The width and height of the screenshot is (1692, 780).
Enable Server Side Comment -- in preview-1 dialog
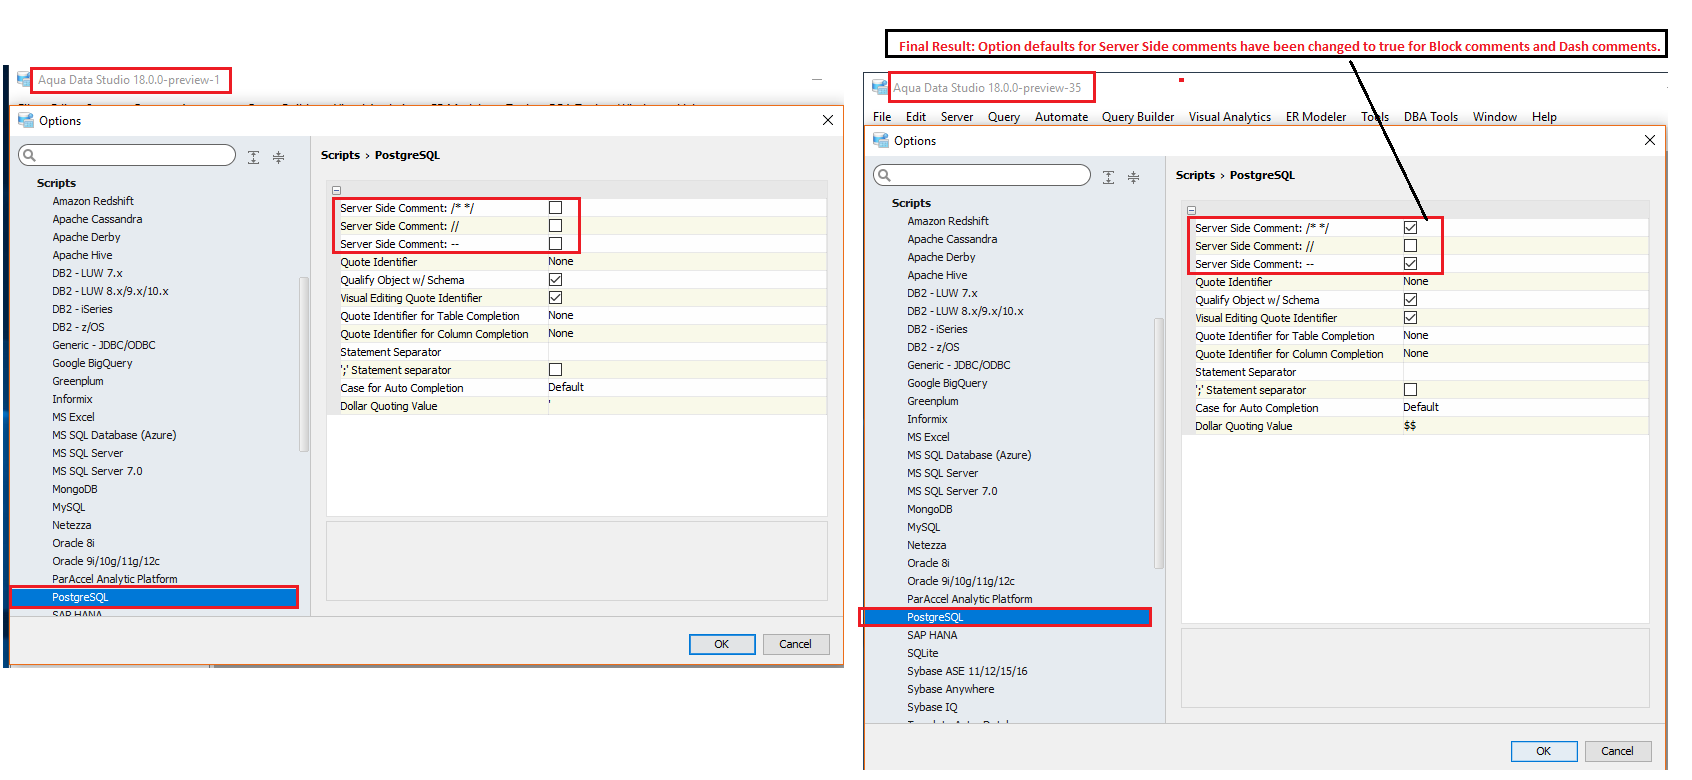(555, 244)
